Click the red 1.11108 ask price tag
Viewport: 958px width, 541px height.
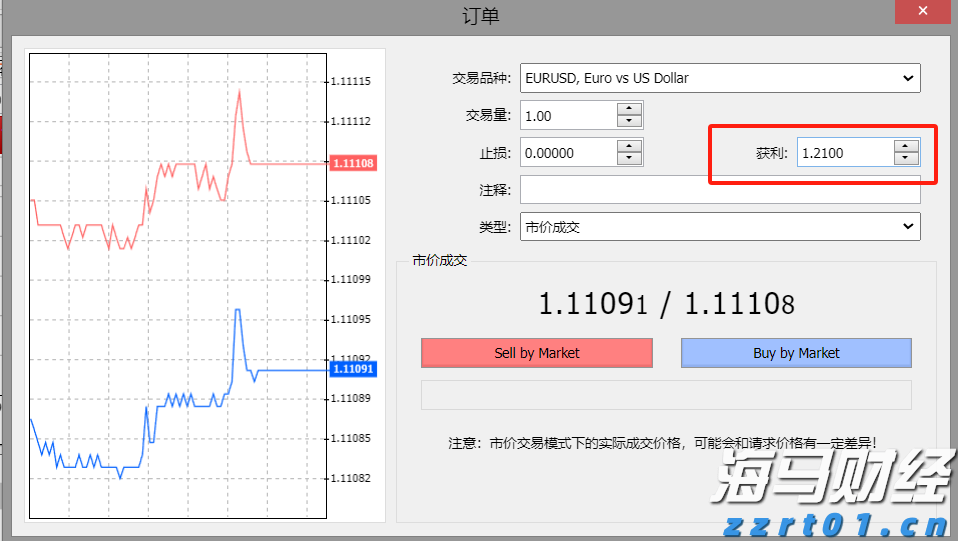click(352, 162)
